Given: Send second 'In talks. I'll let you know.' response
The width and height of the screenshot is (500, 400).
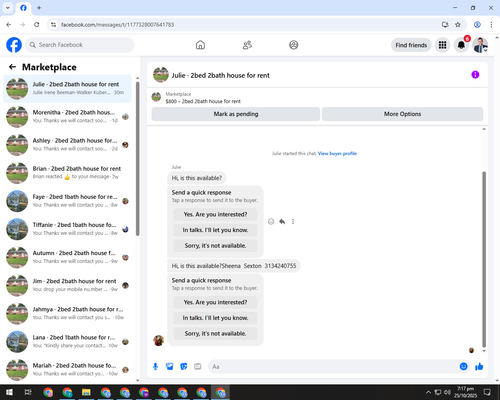Looking at the screenshot, I should pos(215,318).
